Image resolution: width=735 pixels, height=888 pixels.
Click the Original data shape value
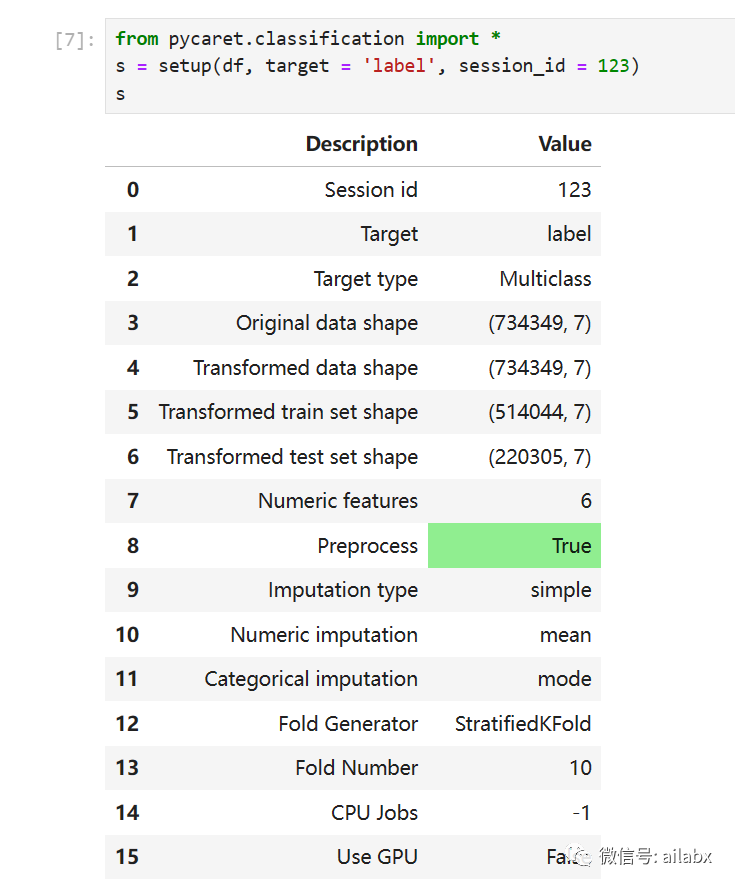pos(540,323)
